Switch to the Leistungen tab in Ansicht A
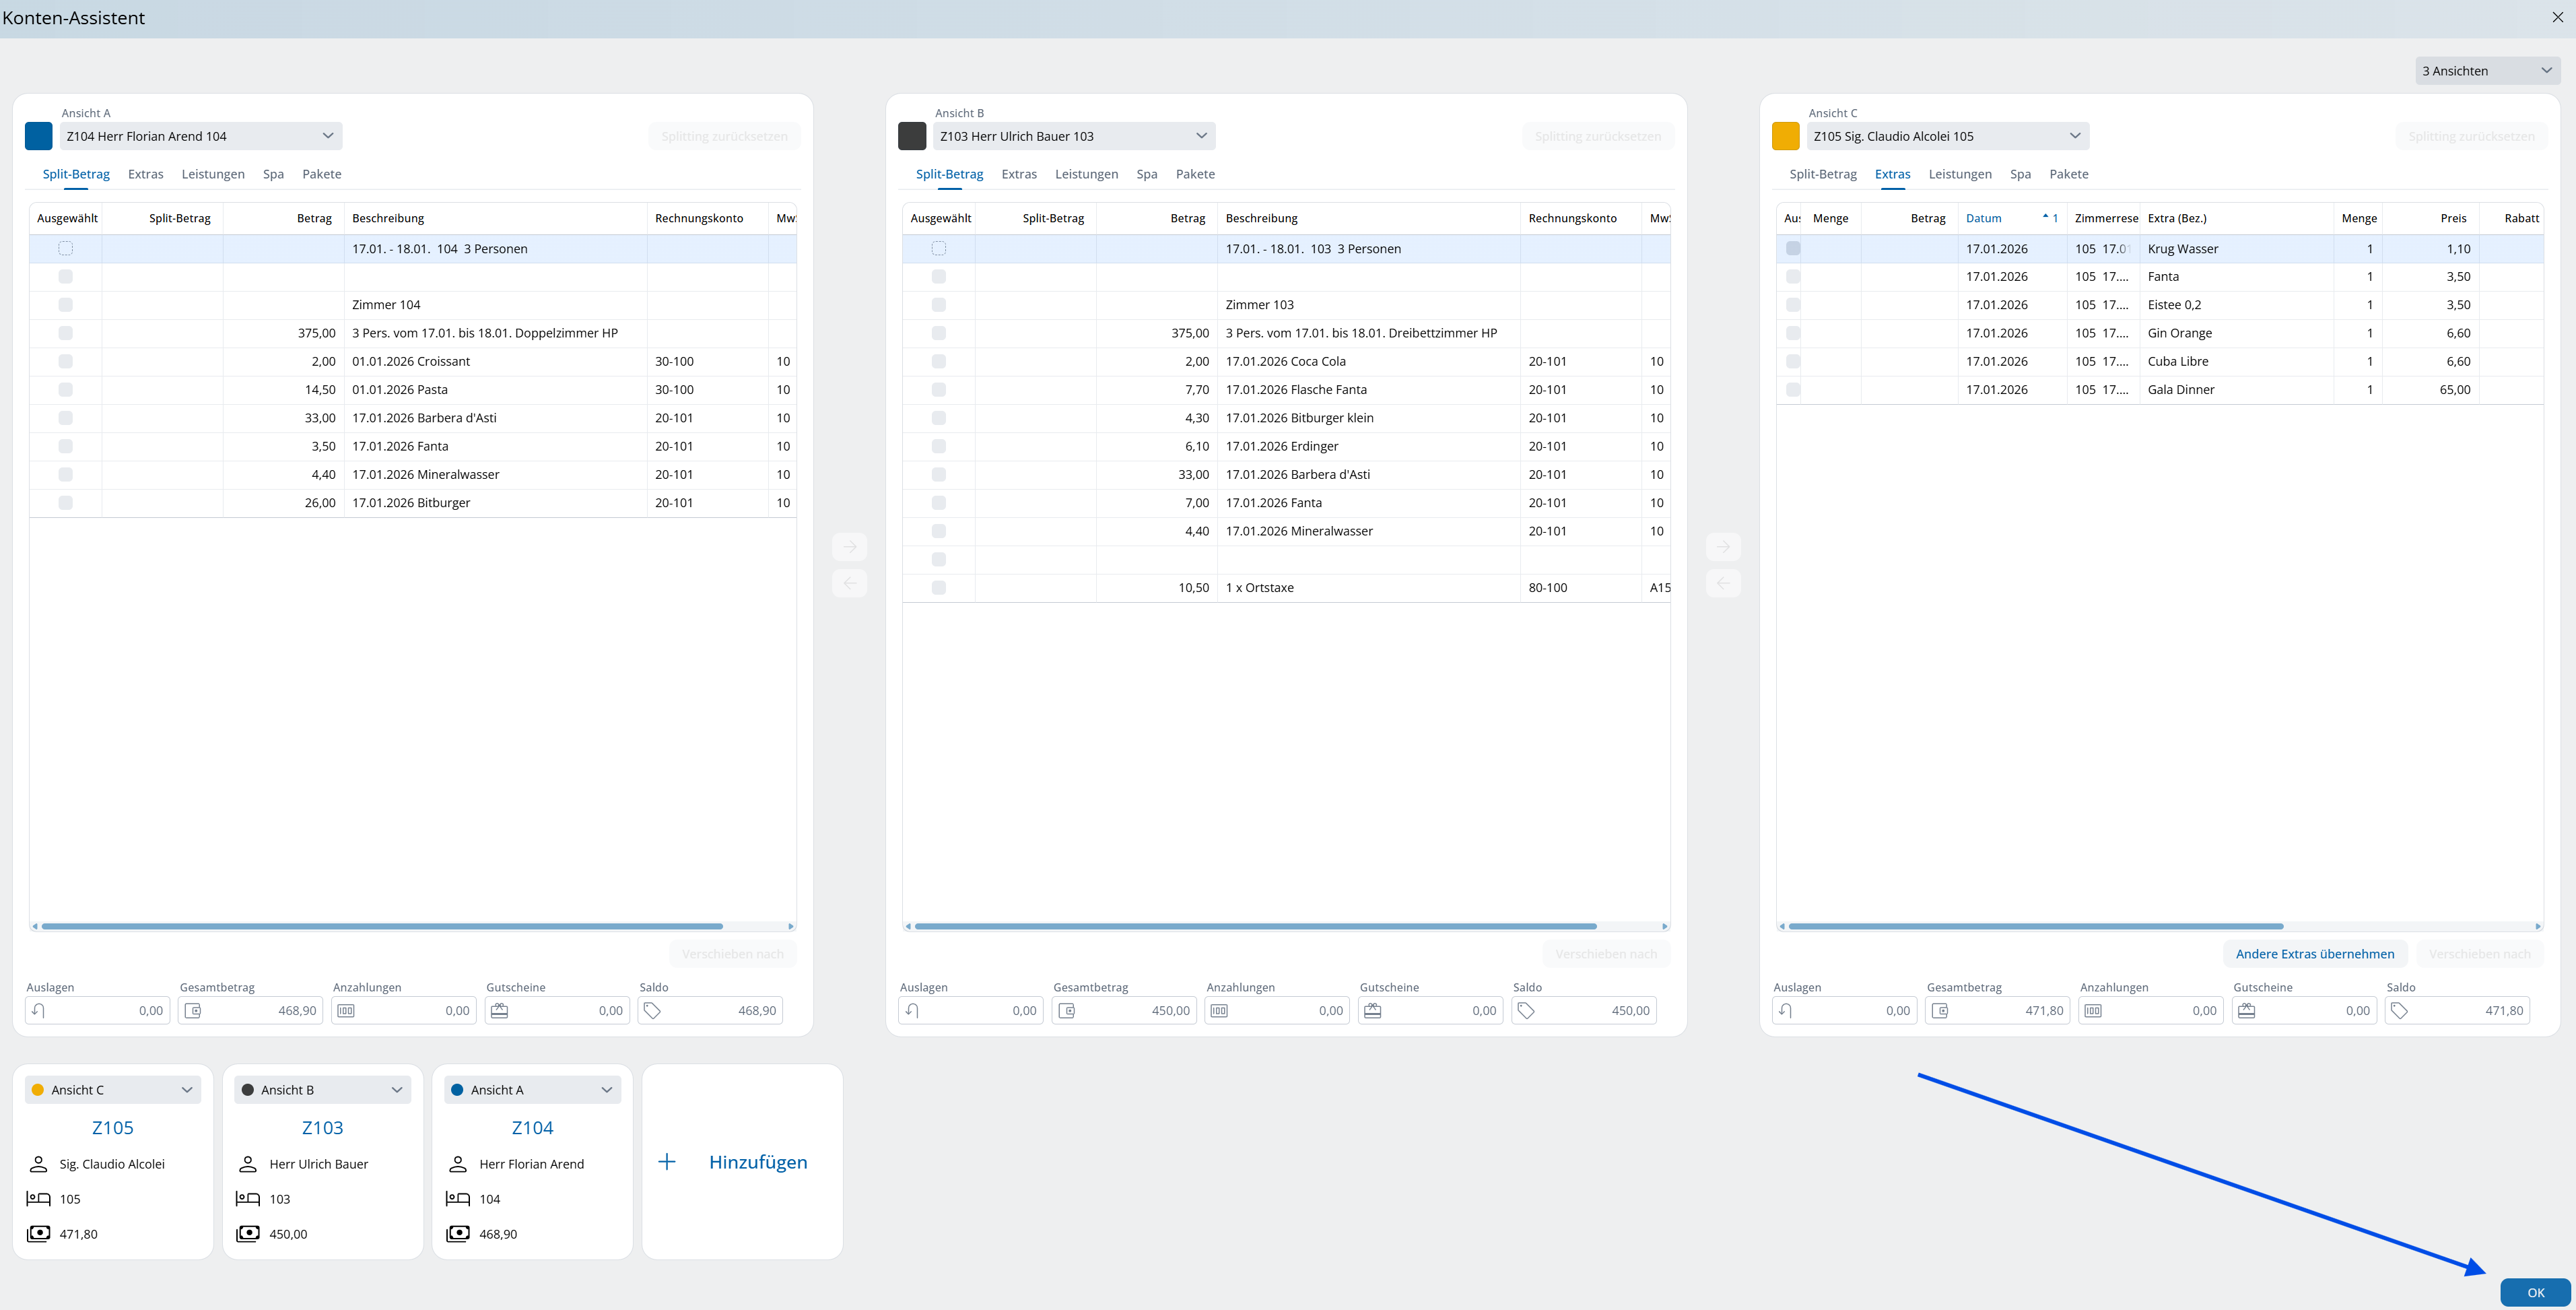Screen dimensions: 2576x1310 (213, 174)
